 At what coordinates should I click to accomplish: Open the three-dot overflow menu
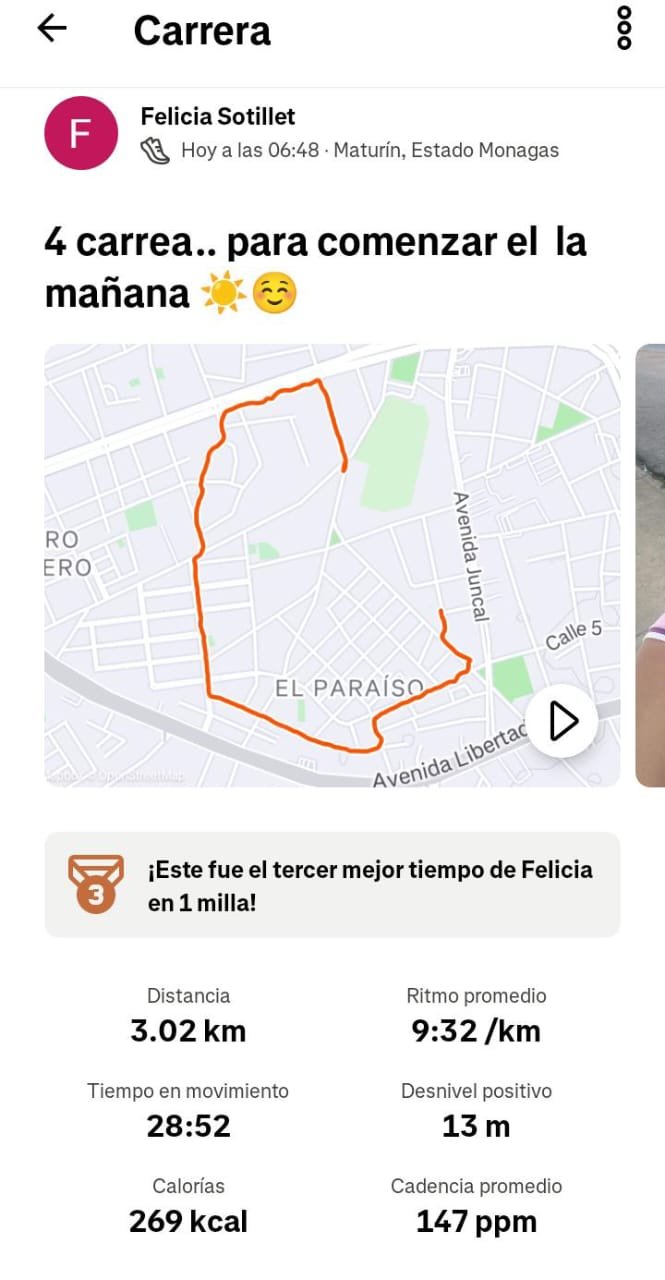[x=624, y=28]
